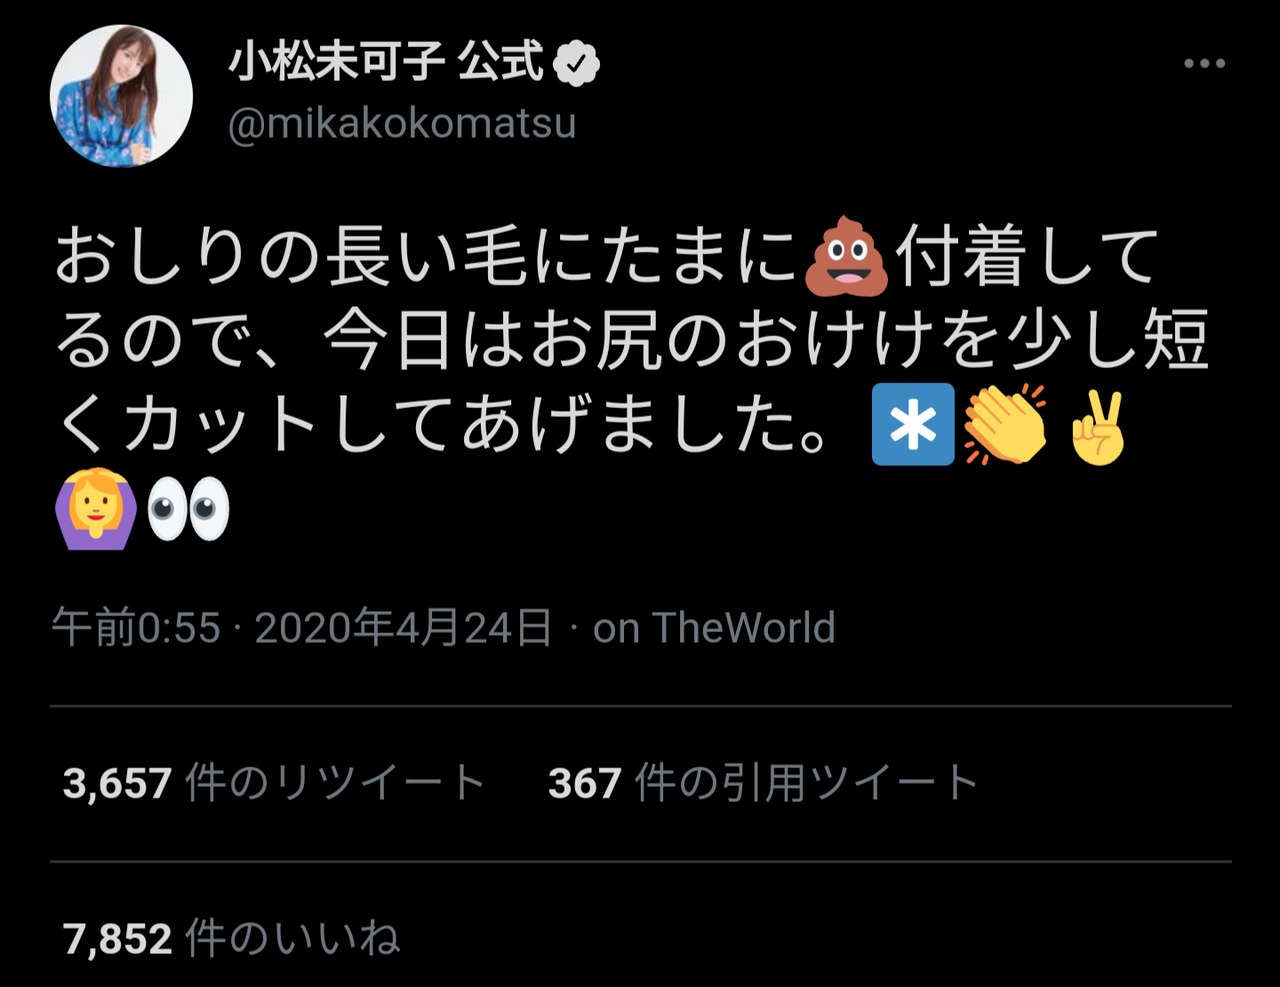Open the three-dot more options menu
This screenshot has width=1280, height=987.
(x=1204, y=64)
